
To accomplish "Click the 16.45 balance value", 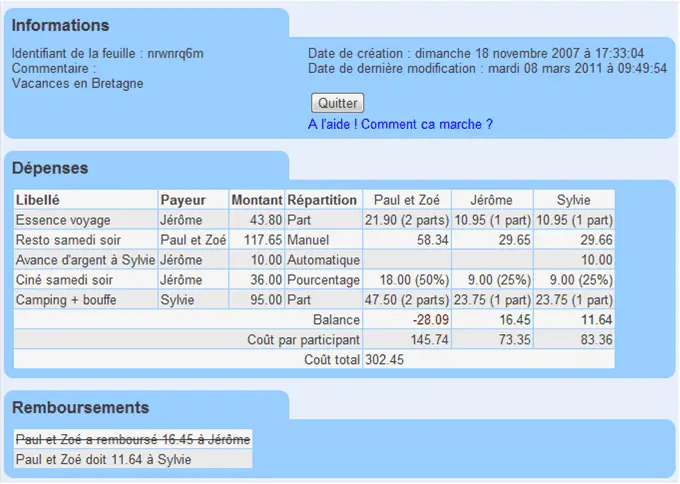I will coord(492,320).
